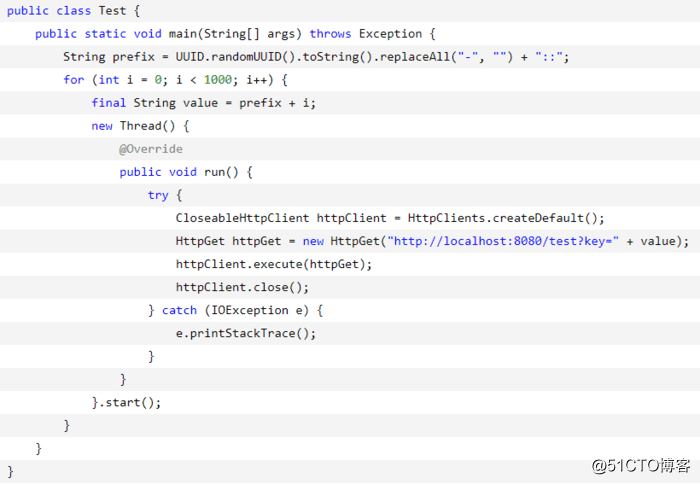This screenshot has width=700, height=484.
Task: Click 'final String value = prefix + i;'
Action: click(x=203, y=103)
